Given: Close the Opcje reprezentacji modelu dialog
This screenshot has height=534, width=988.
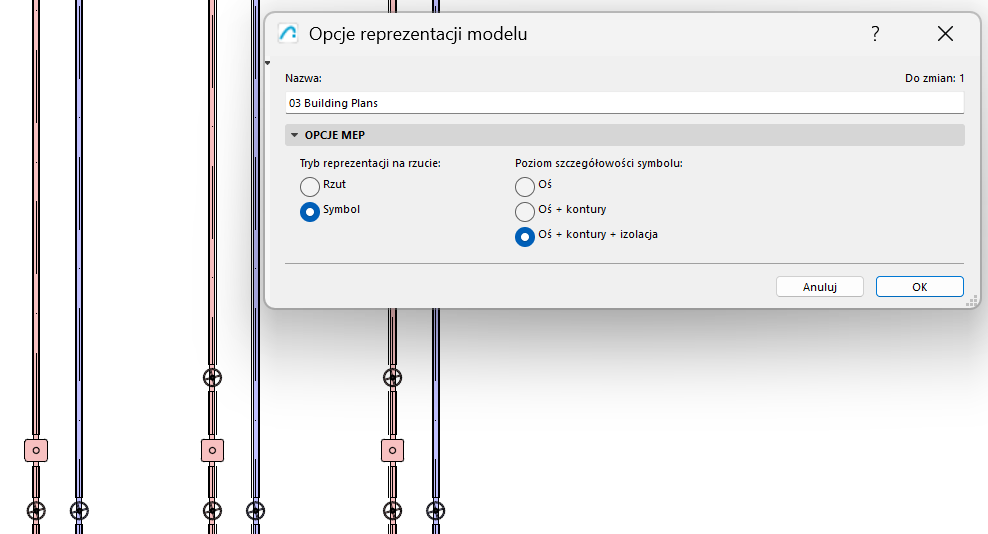Looking at the screenshot, I should 945,33.
